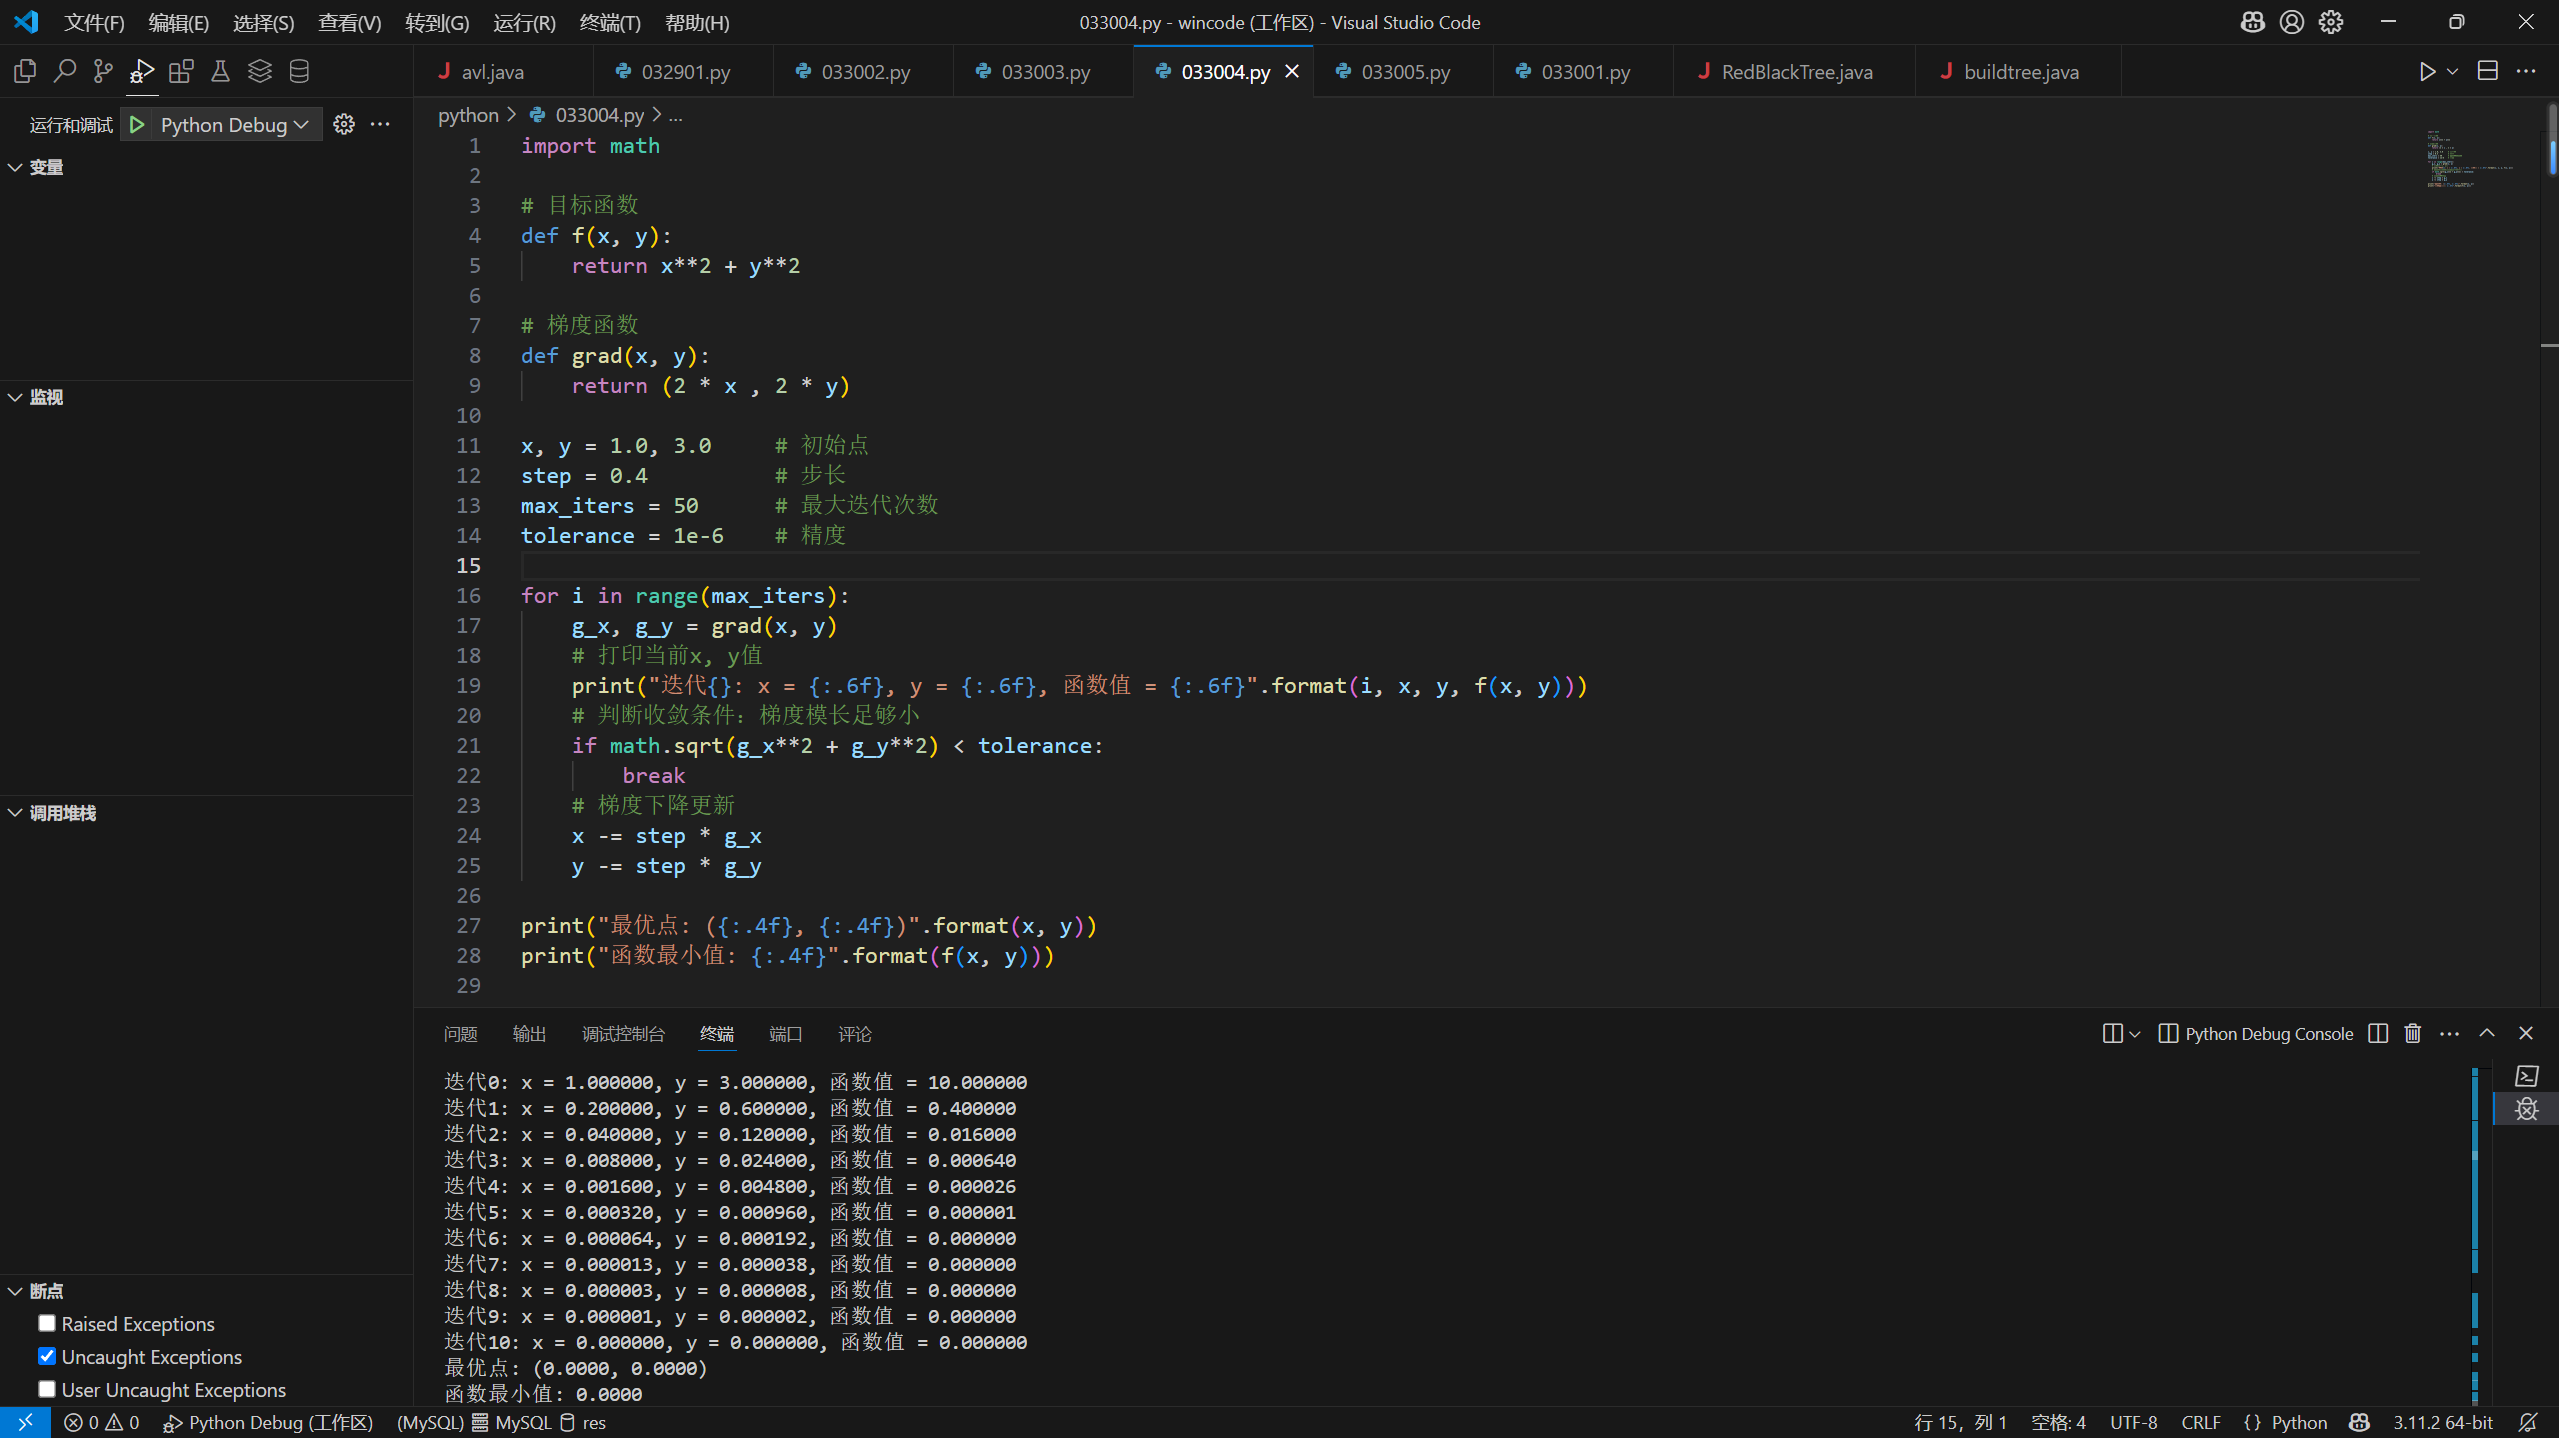Enable Raised Exceptions breakpoint checkbox
The image size is (2559, 1438).
(47, 1323)
